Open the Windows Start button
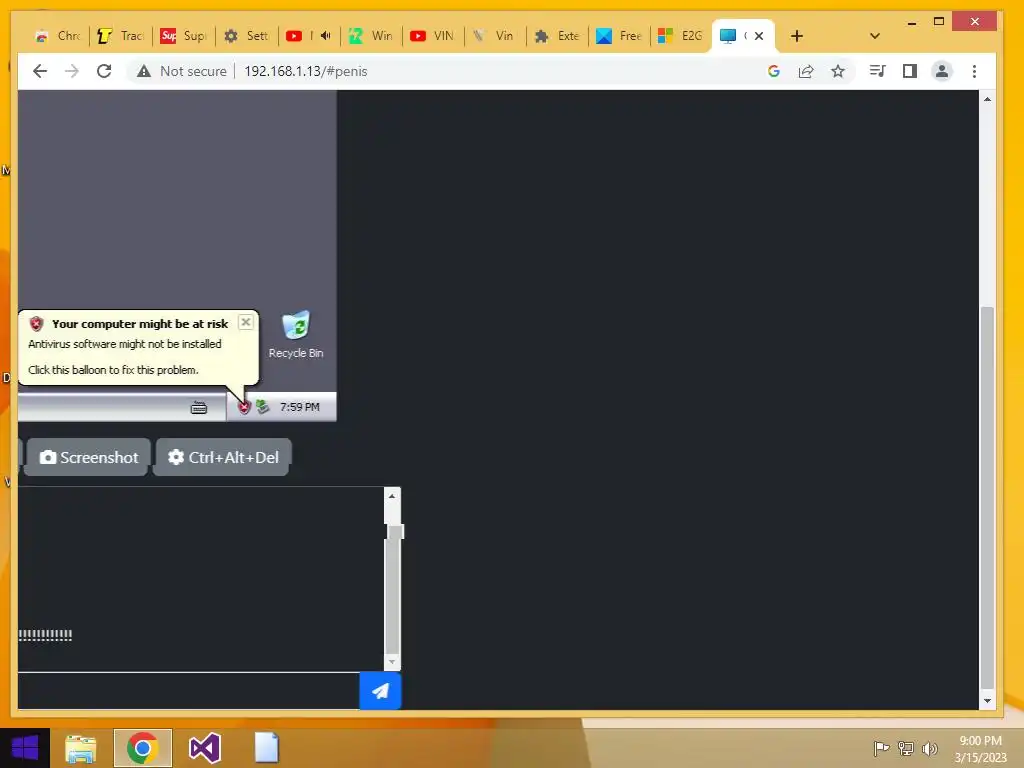 (25, 748)
